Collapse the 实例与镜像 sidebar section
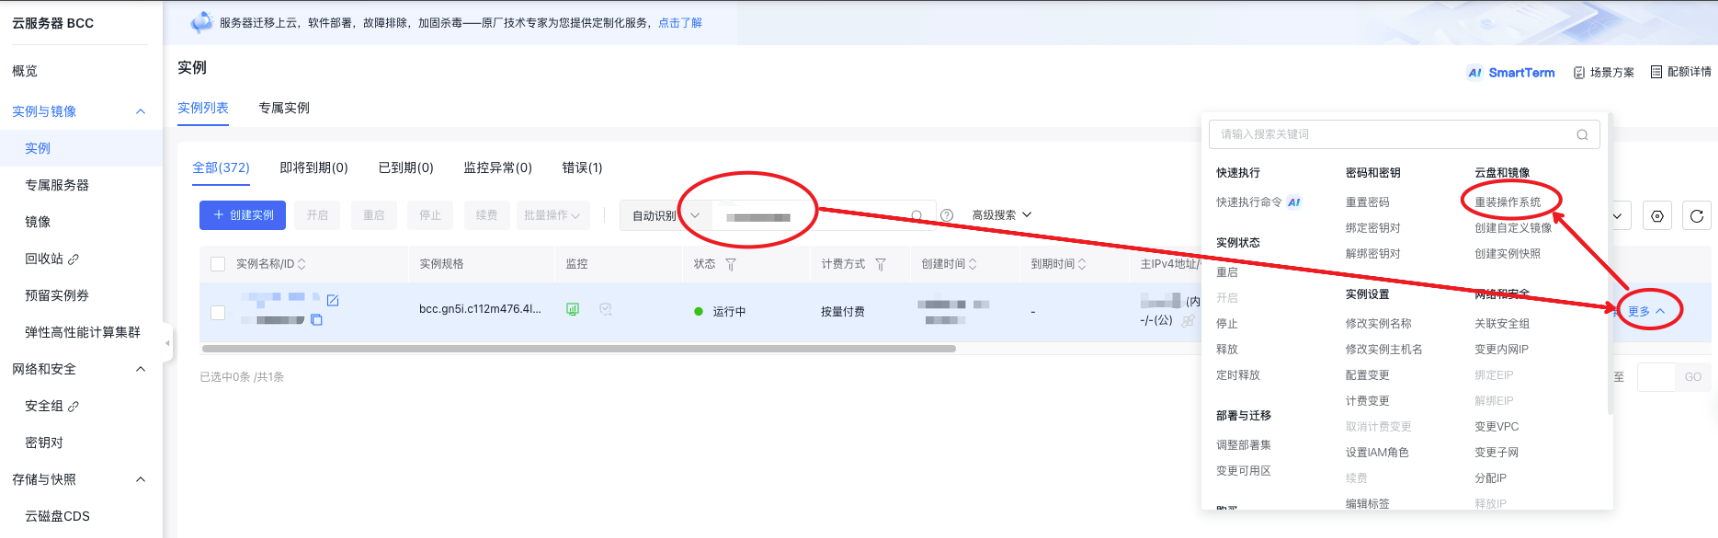The height and width of the screenshot is (538, 1718). click(140, 111)
